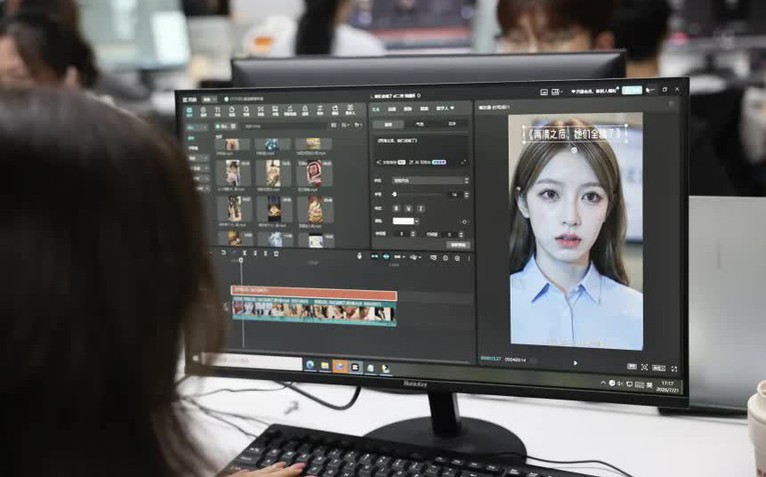766x477 pixels.
Task: Toggle underline U text style
Action: (x=408, y=209)
